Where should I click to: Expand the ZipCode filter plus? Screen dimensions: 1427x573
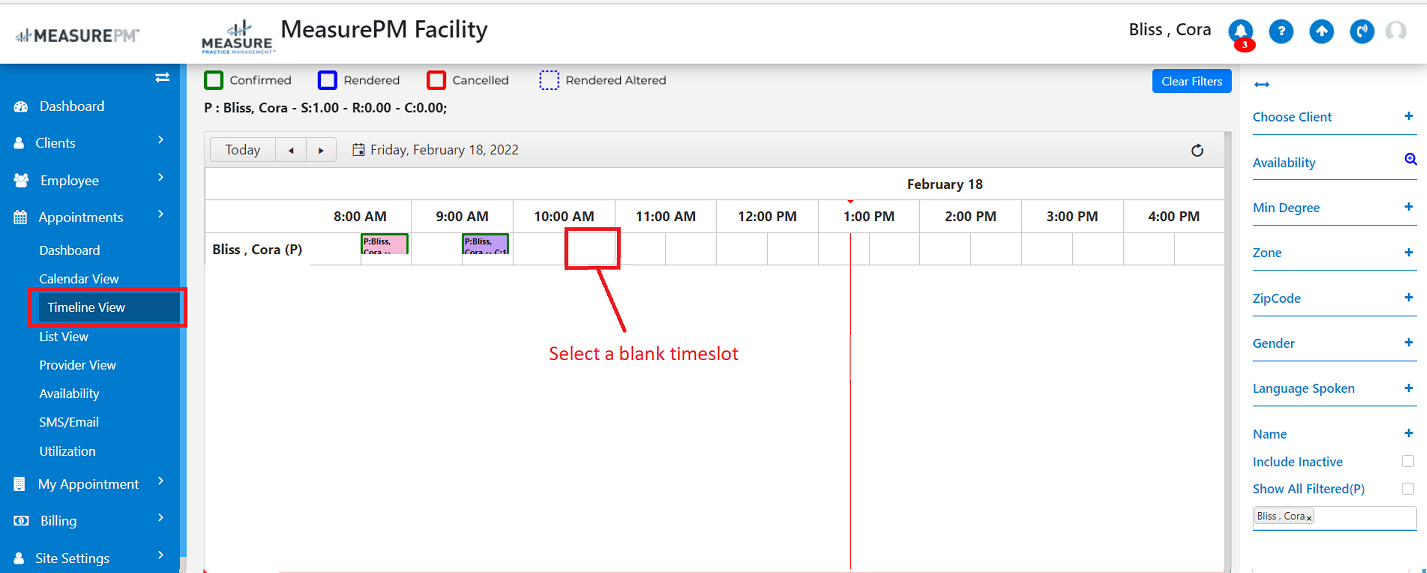pos(1409,297)
